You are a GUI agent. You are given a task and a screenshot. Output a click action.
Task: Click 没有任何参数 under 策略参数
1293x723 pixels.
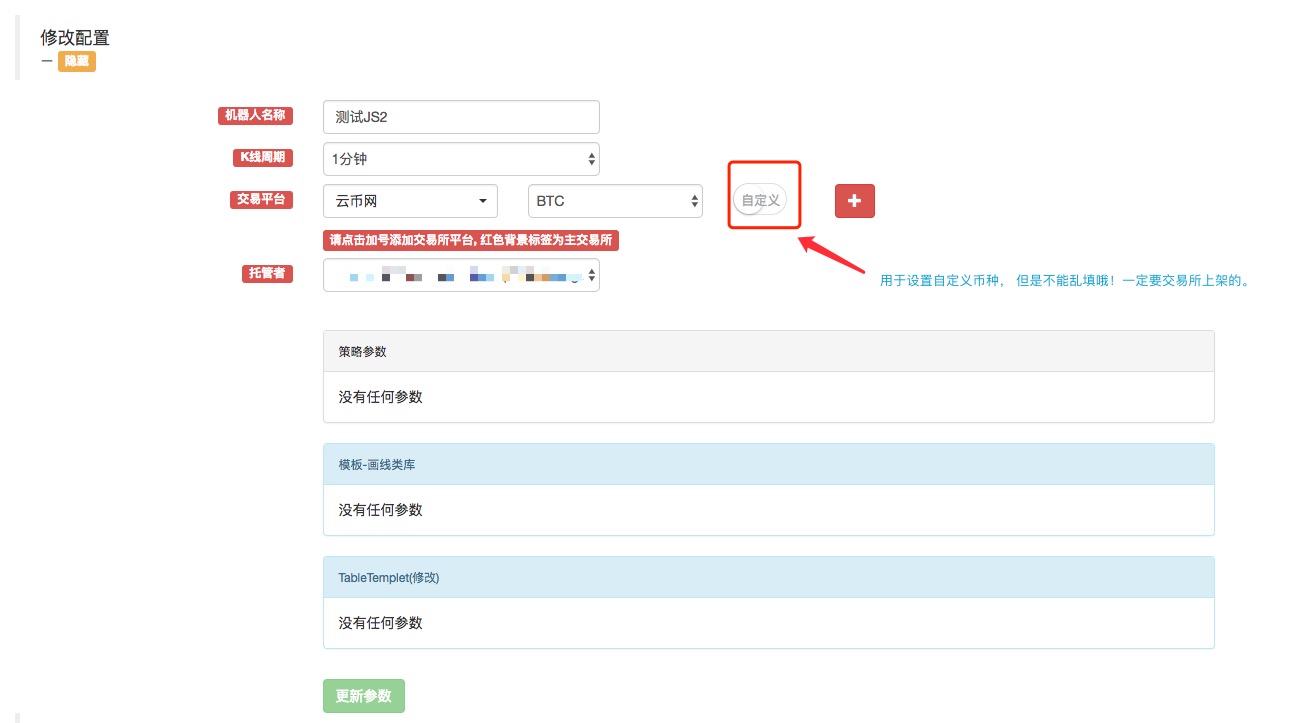point(380,397)
